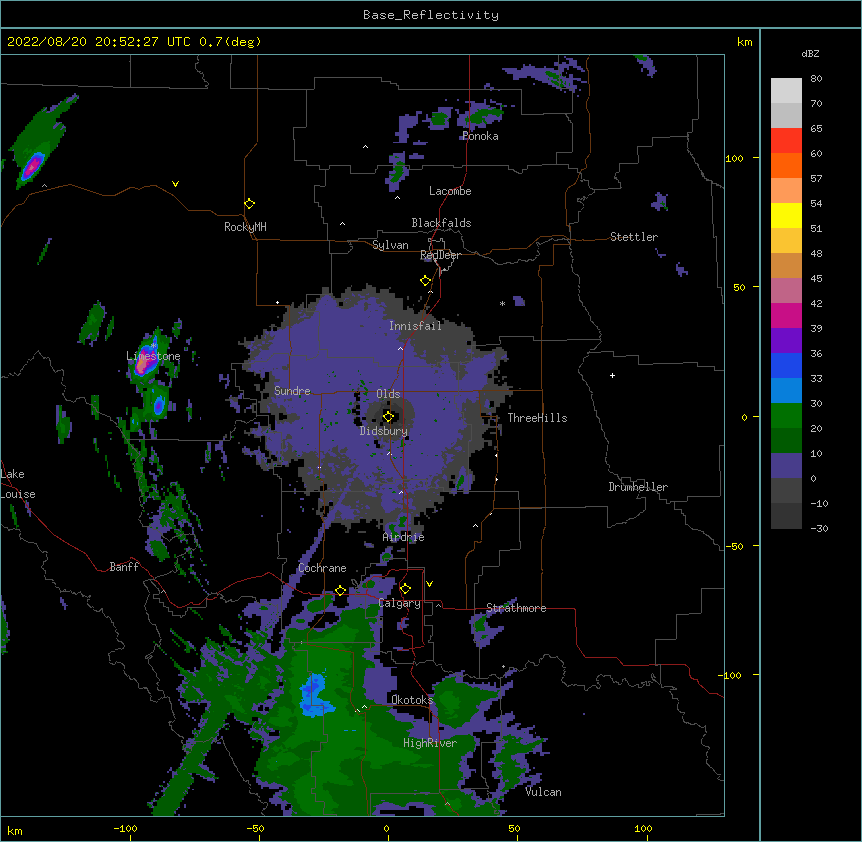Viewport: 862px width, 842px height.
Task: Select the blue 33-36 dBZ legend swatch
Action: click(786, 365)
